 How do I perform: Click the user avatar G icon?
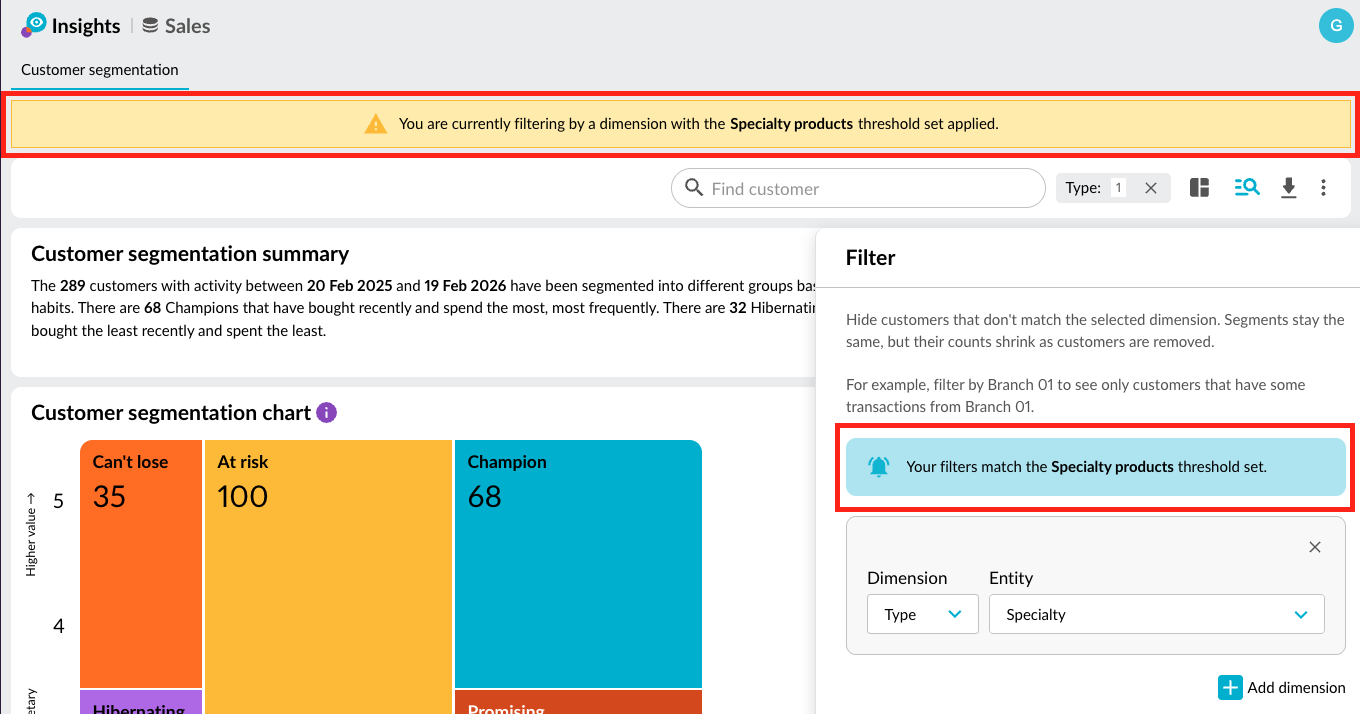point(1336,26)
